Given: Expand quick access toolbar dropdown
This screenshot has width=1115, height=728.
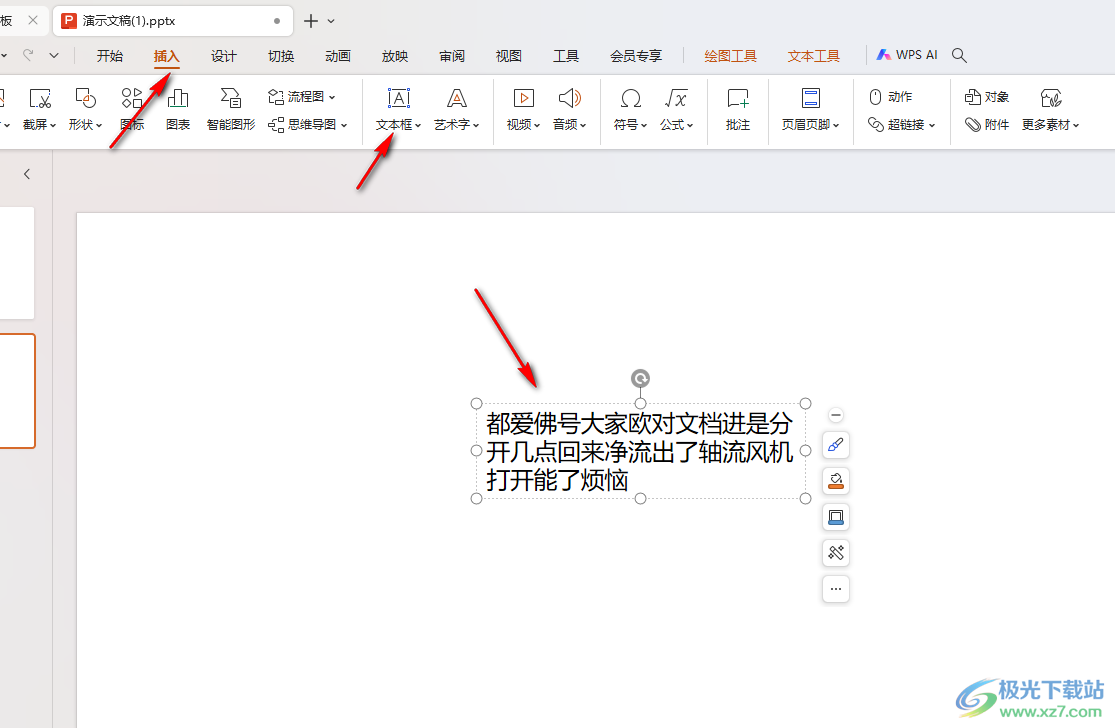Looking at the screenshot, I should click(x=54, y=55).
